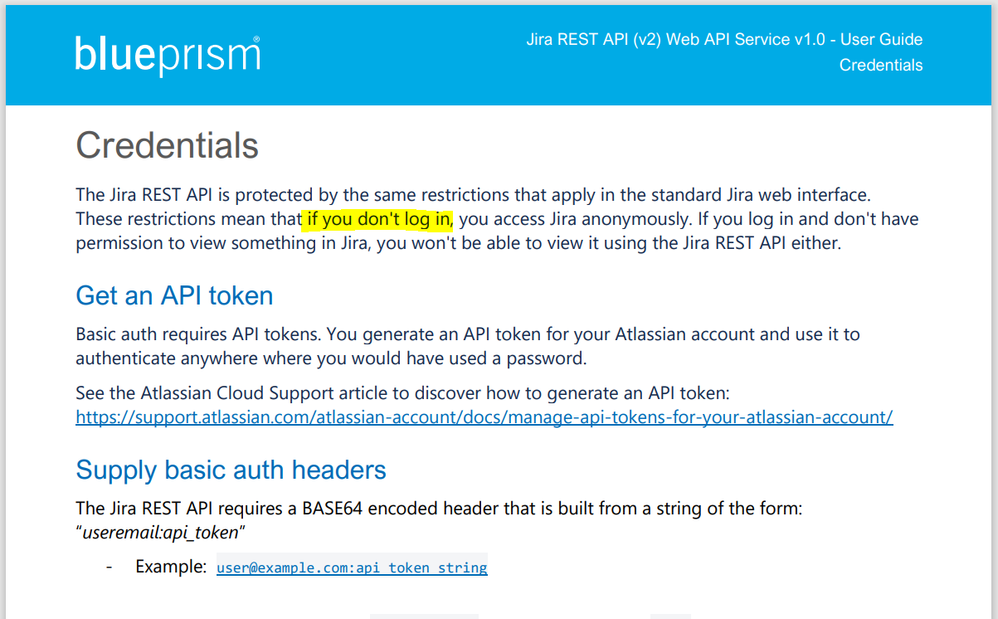Screen dimensions: 998x619
Task: Click the user@example.com:api_token_string example link
Action: (352, 568)
